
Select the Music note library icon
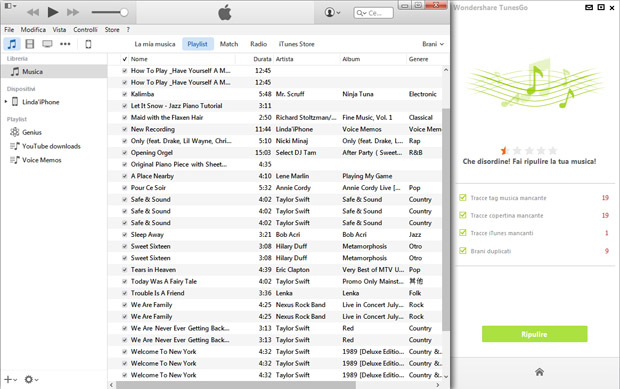point(12,44)
